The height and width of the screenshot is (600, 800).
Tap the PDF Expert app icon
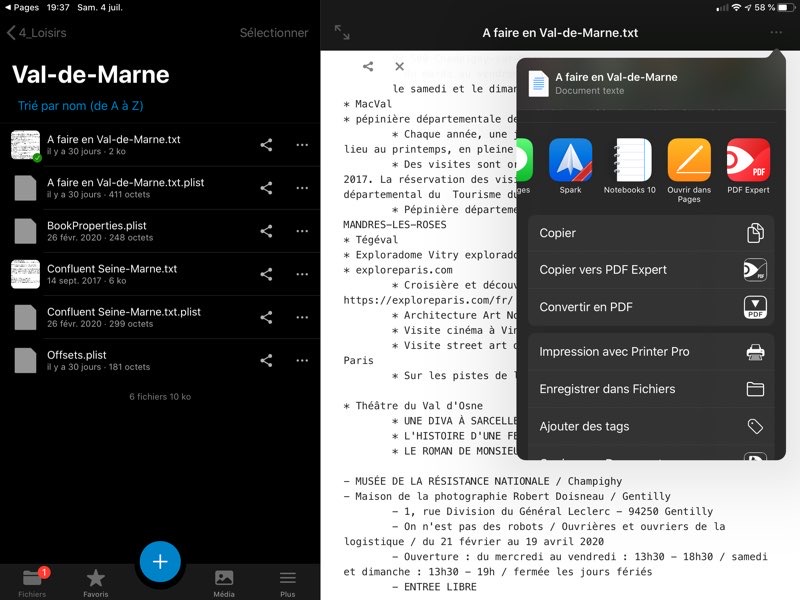747,160
